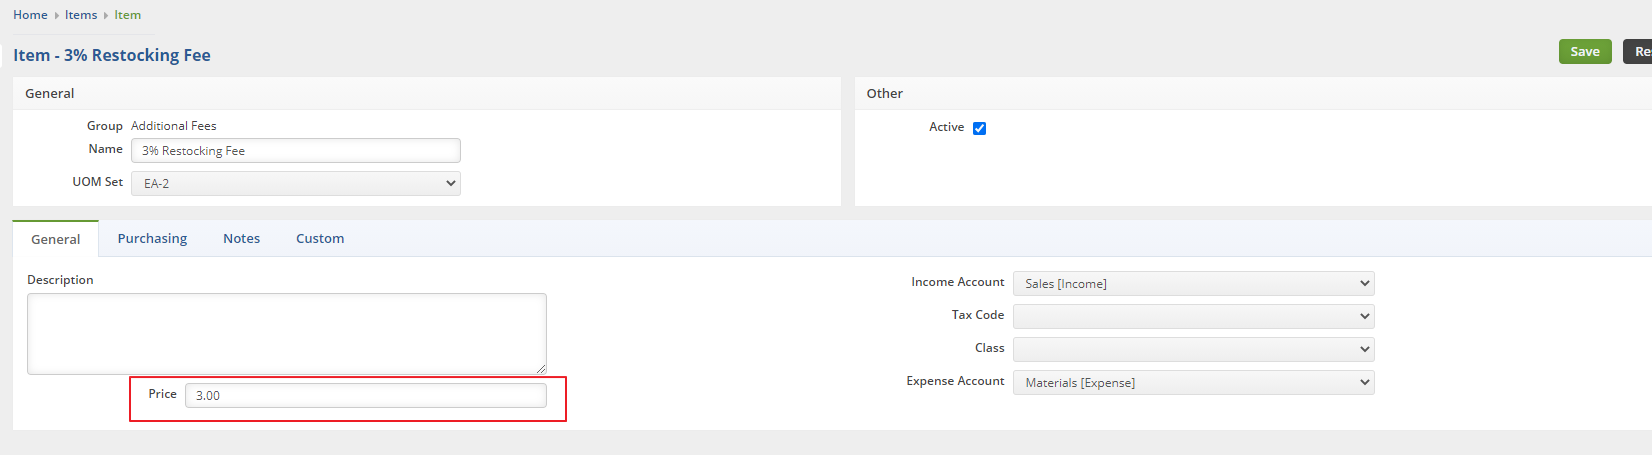Switch to the Purchasing tab
This screenshot has width=1652, height=455.
pos(152,239)
